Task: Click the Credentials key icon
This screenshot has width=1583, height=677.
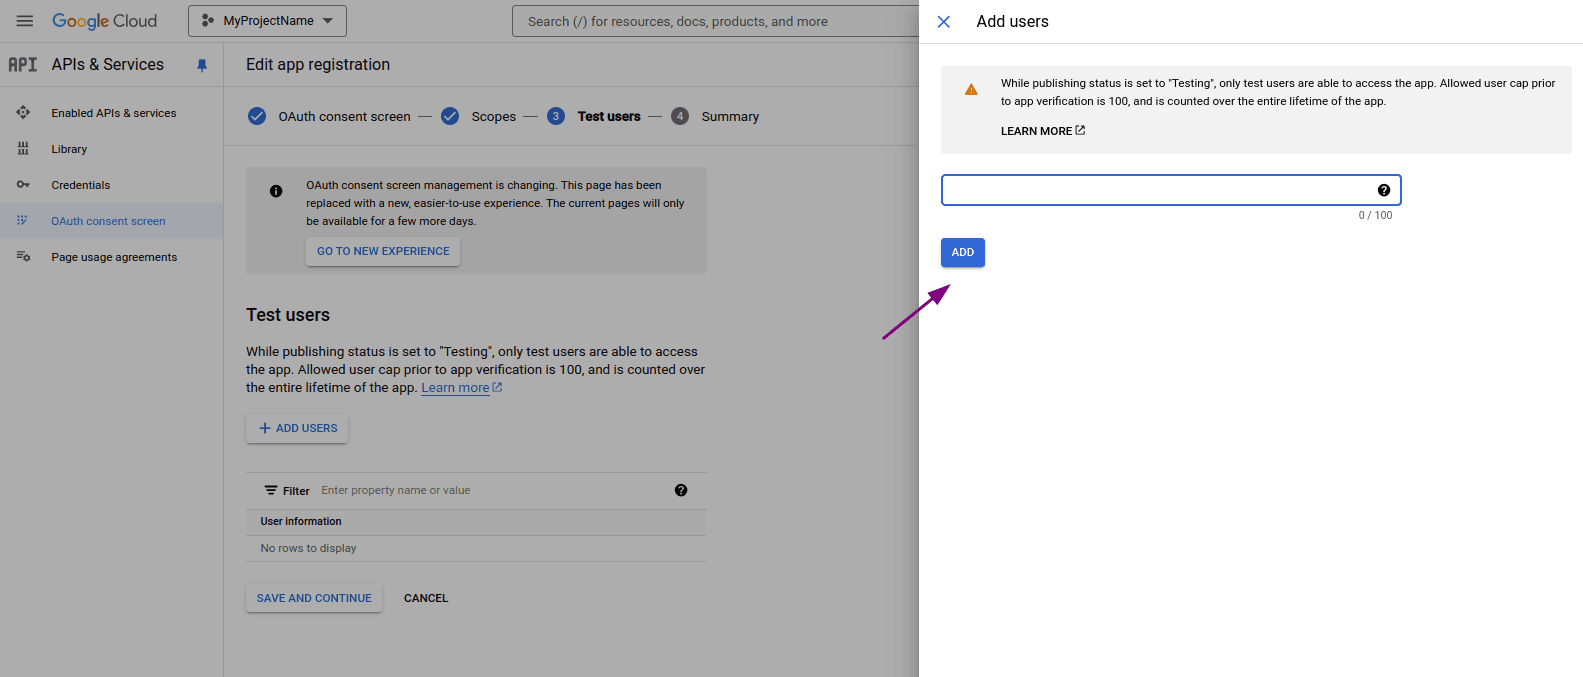Action: 23,185
